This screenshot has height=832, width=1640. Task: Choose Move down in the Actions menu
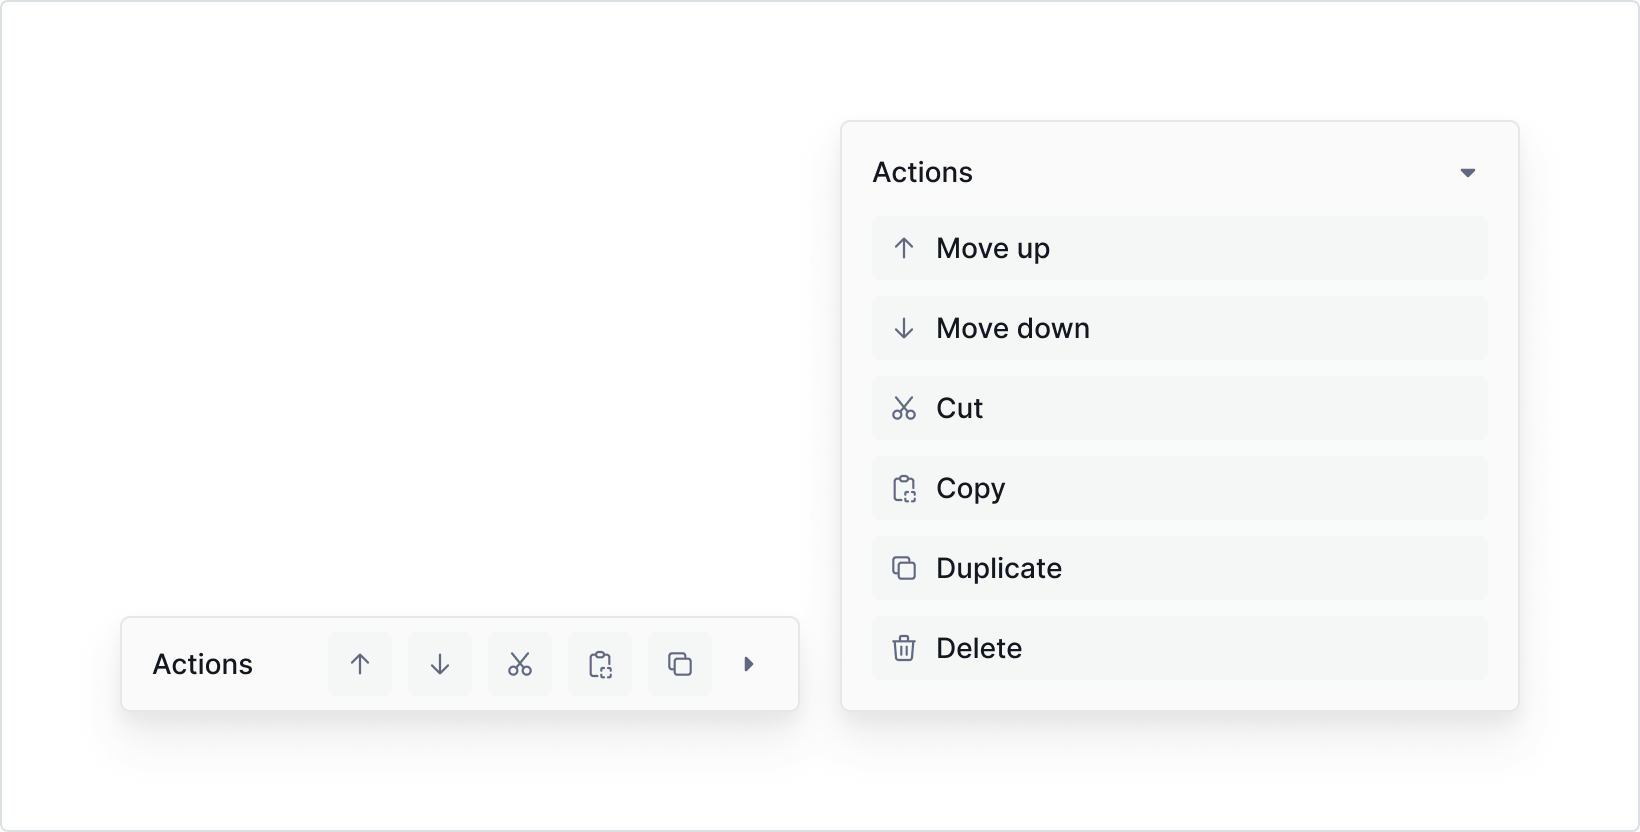[1179, 328]
